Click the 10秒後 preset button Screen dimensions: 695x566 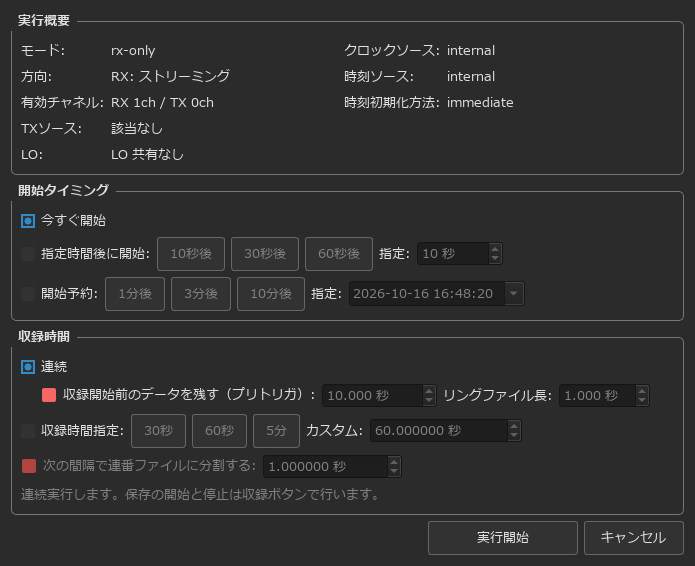[x=191, y=254]
